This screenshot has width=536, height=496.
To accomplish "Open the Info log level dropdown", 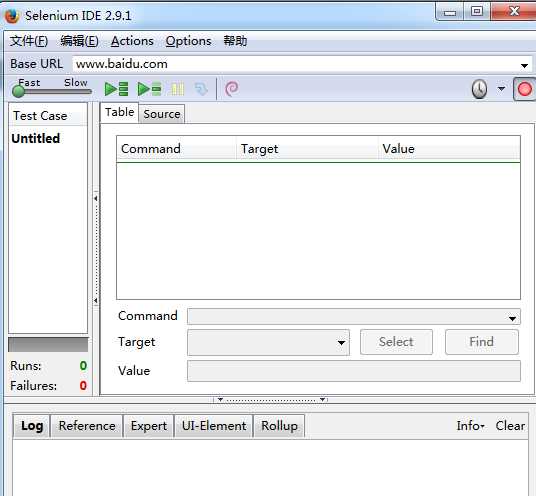I will coord(471,426).
